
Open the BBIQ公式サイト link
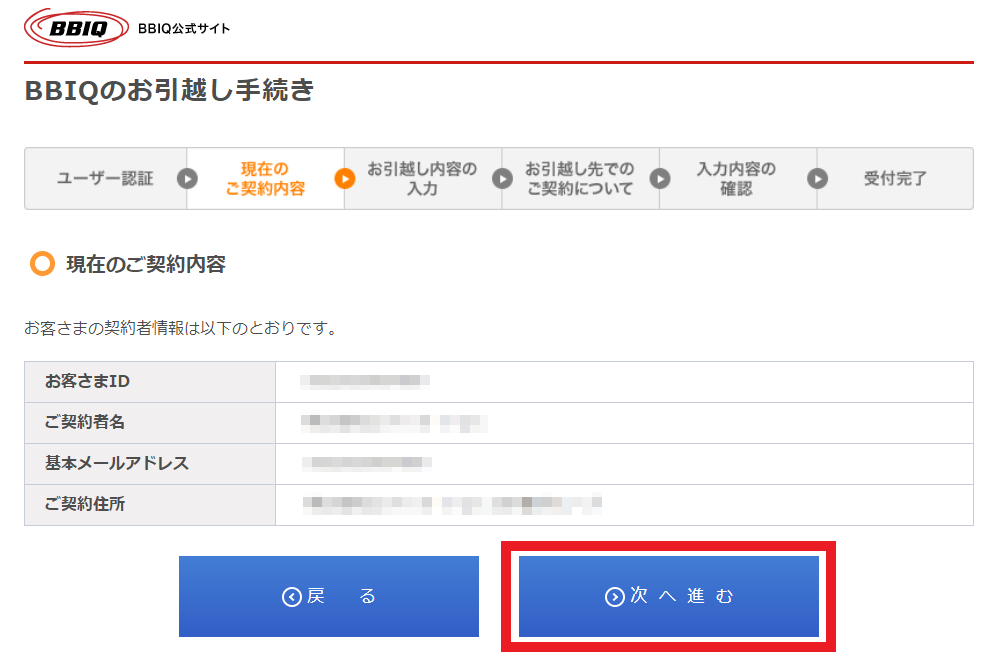tap(184, 28)
